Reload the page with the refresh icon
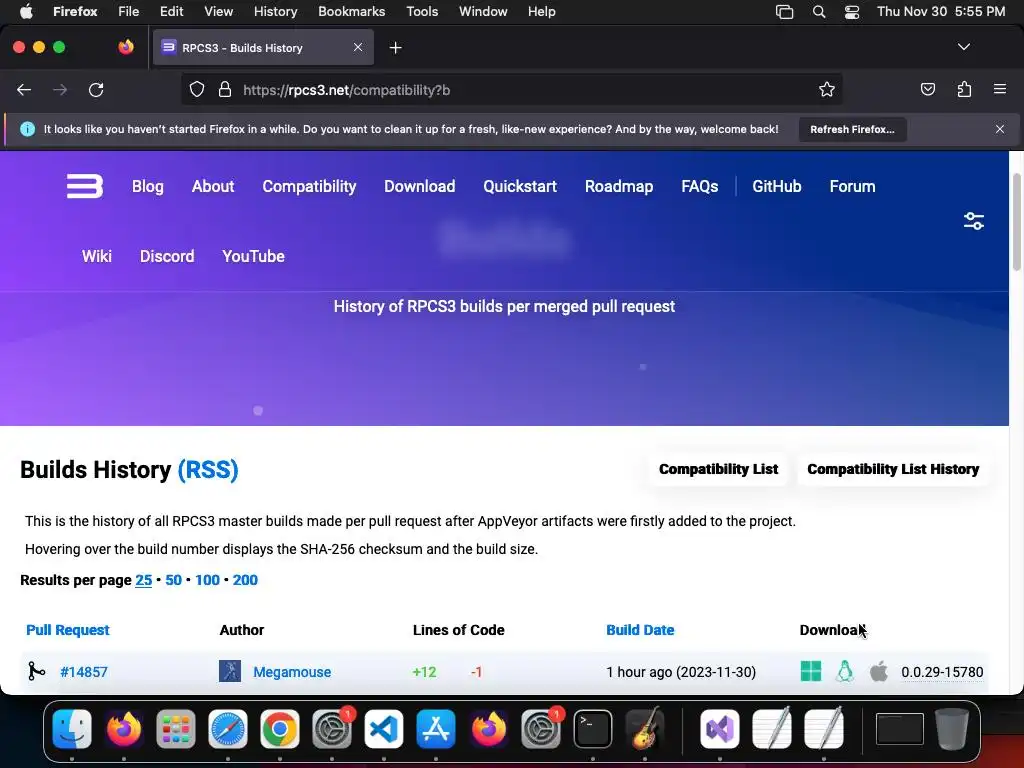 pos(96,89)
